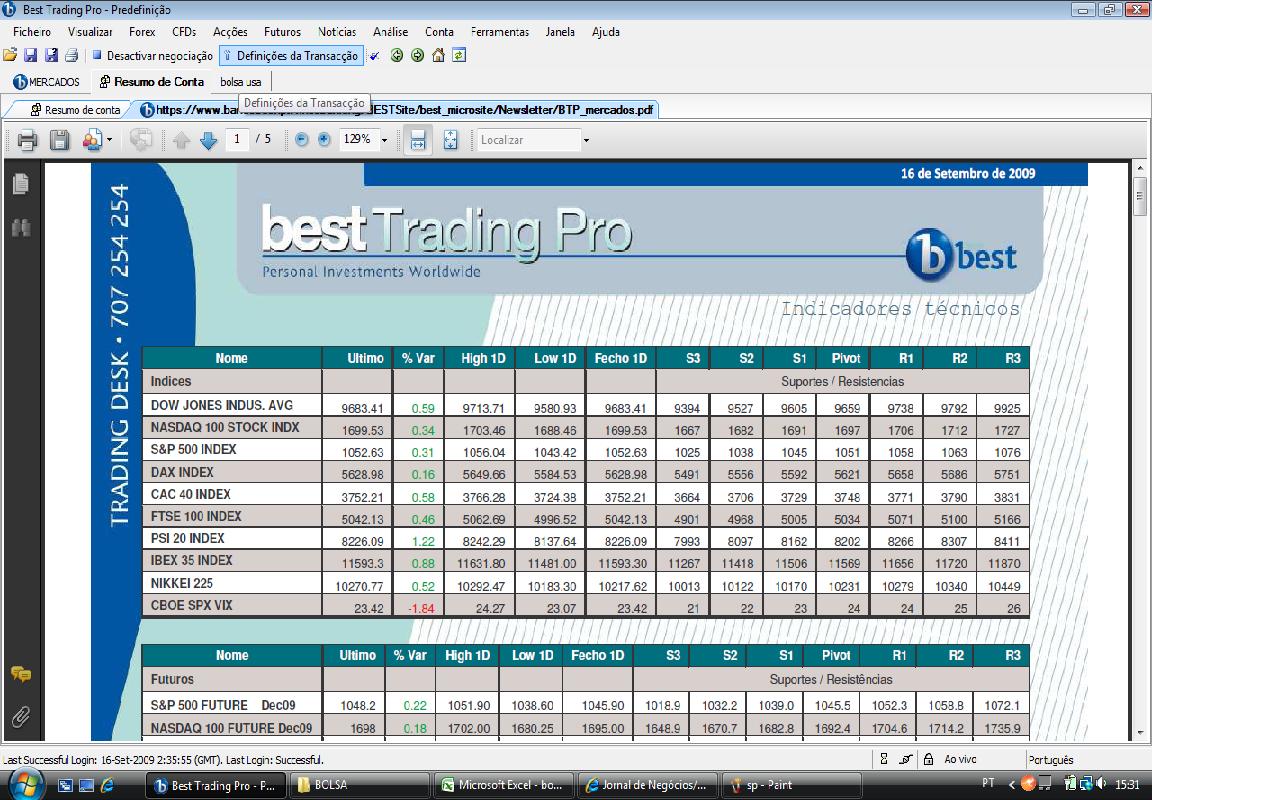Open the Janela menu
Image resolution: width=1280 pixels, height=800 pixels.
click(x=560, y=32)
